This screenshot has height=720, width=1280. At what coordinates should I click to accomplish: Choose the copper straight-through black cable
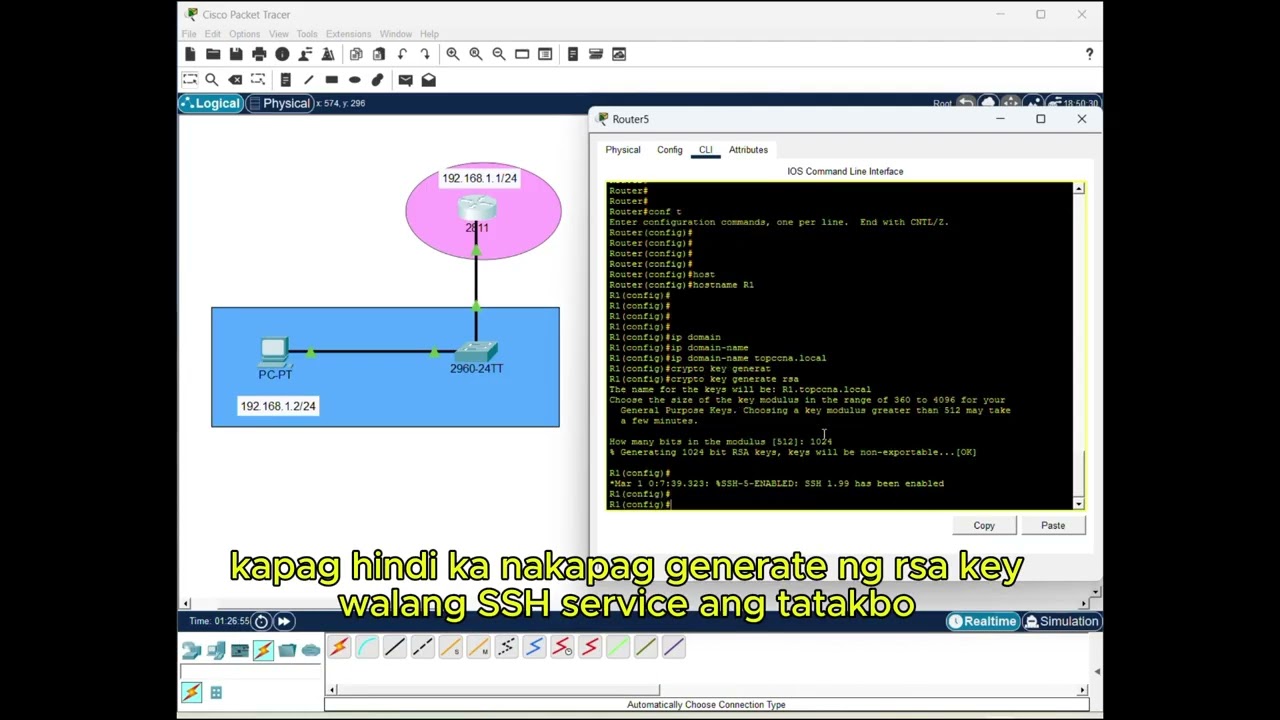395,648
